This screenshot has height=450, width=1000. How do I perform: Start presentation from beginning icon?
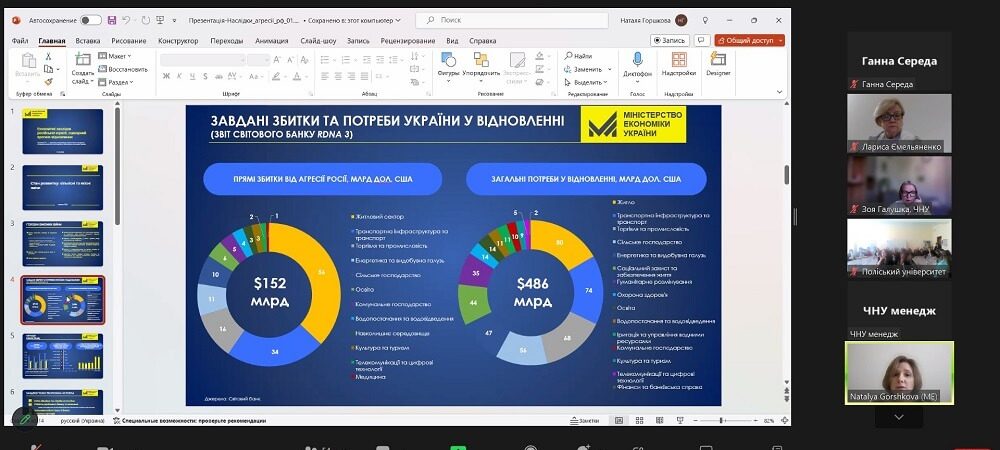pyautogui.click(x=160, y=20)
